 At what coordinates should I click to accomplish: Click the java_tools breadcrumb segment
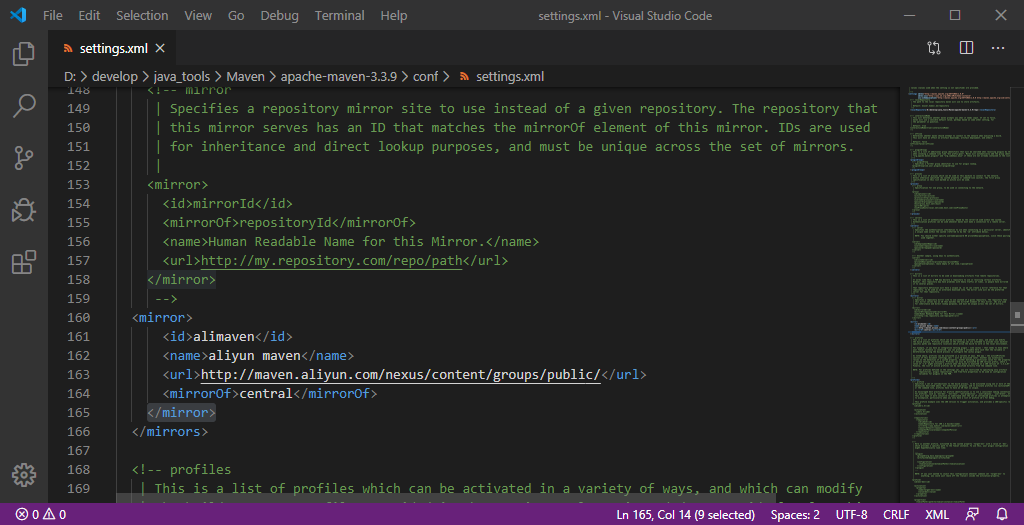tap(182, 76)
